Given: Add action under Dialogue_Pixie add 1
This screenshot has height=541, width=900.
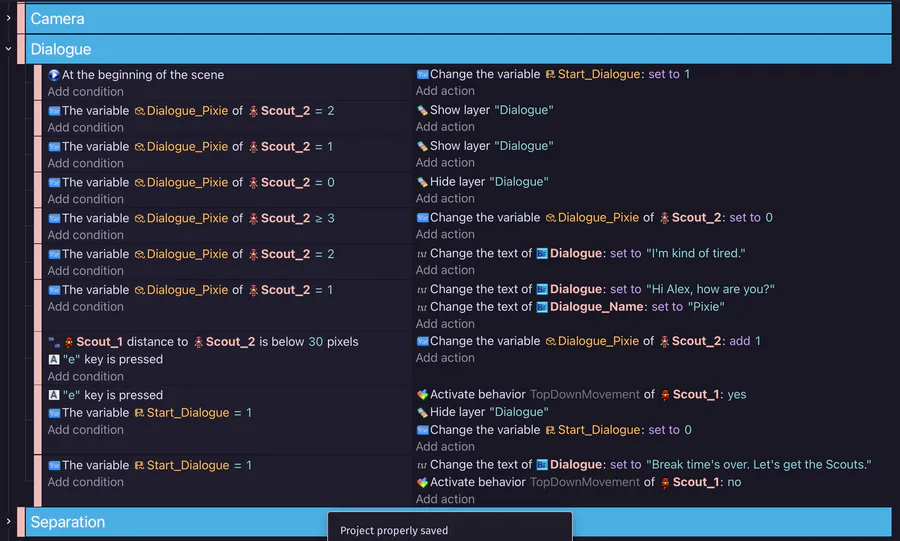Looking at the screenshot, I should point(445,358).
